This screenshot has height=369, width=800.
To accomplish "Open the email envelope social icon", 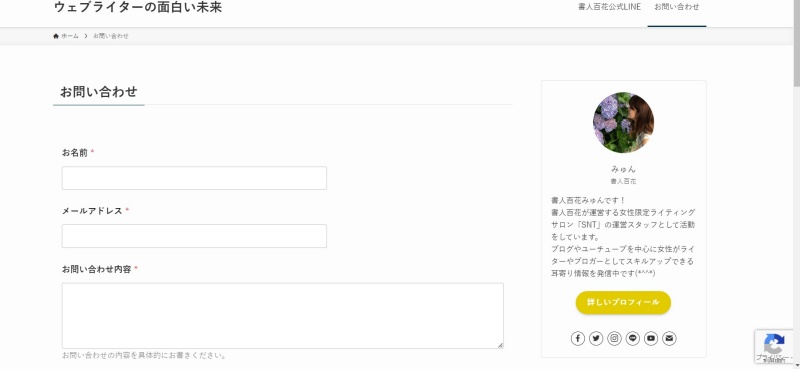I will (x=669, y=338).
